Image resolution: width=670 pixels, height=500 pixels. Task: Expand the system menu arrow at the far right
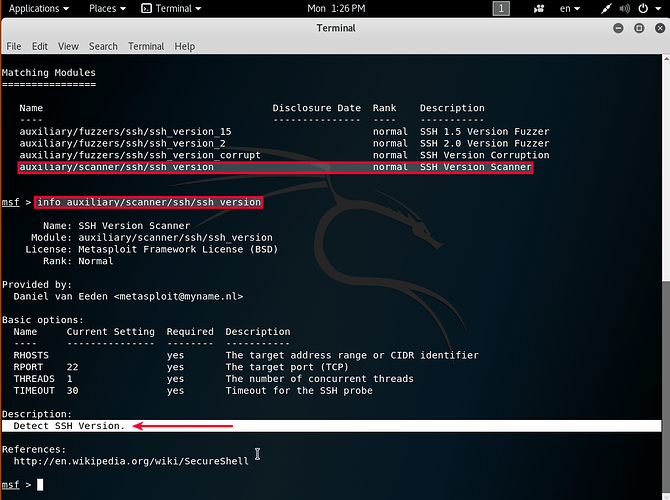pyautogui.click(x=658, y=8)
